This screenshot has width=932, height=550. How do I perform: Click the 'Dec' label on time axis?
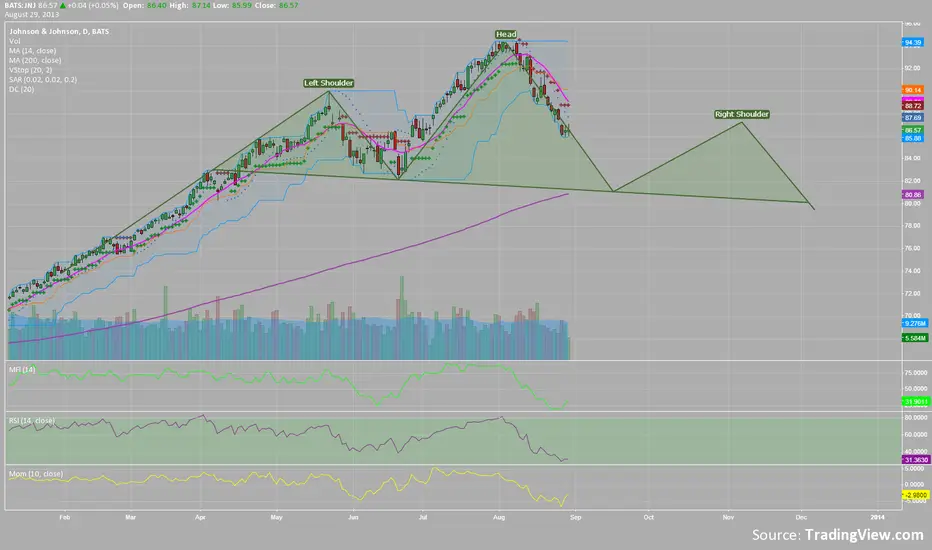click(801, 517)
